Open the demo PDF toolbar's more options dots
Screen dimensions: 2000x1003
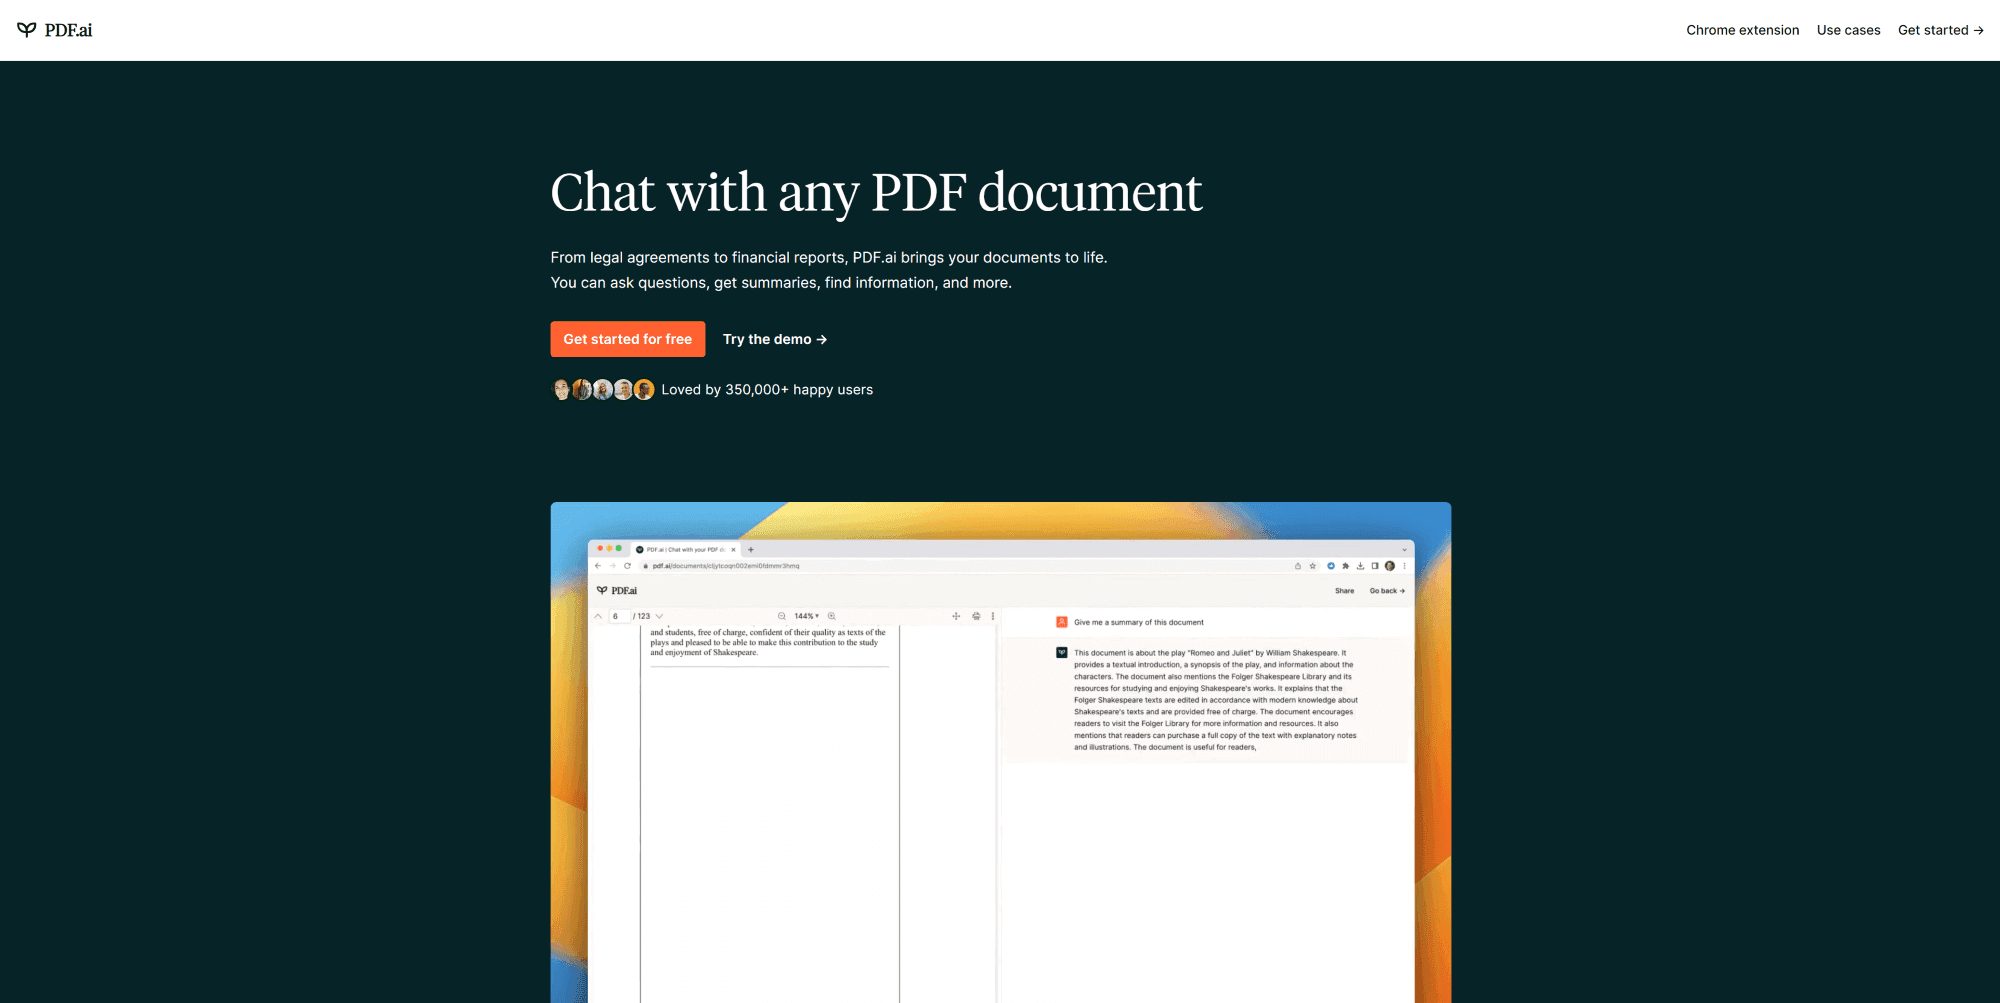click(993, 616)
